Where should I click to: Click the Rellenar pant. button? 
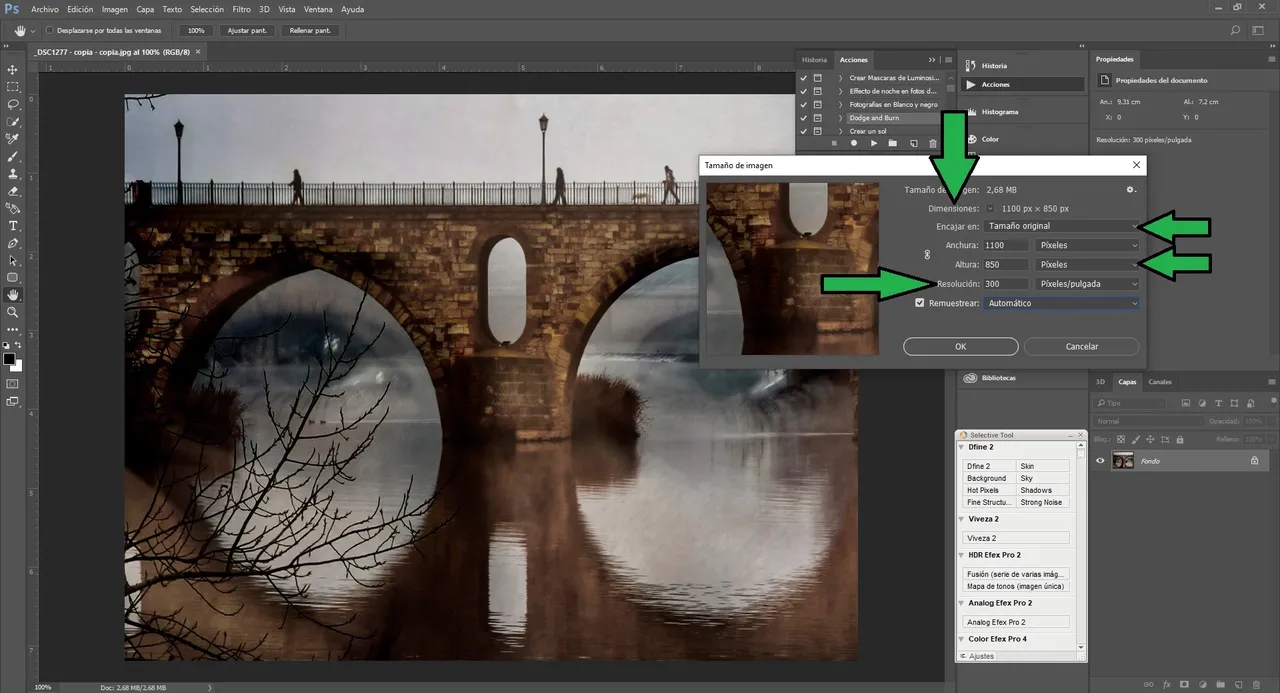point(309,31)
